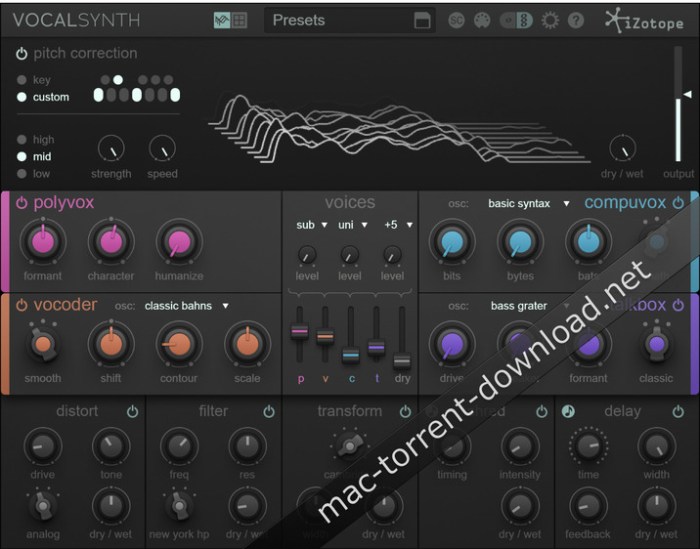Click the delay tempo sync icon
The image size is (700, 549).
(x=568, y=411)
